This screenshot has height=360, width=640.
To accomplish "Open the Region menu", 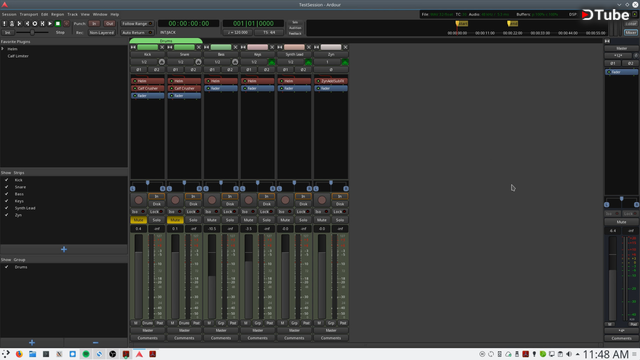I will pyautogui.click(x=58, y=14).
